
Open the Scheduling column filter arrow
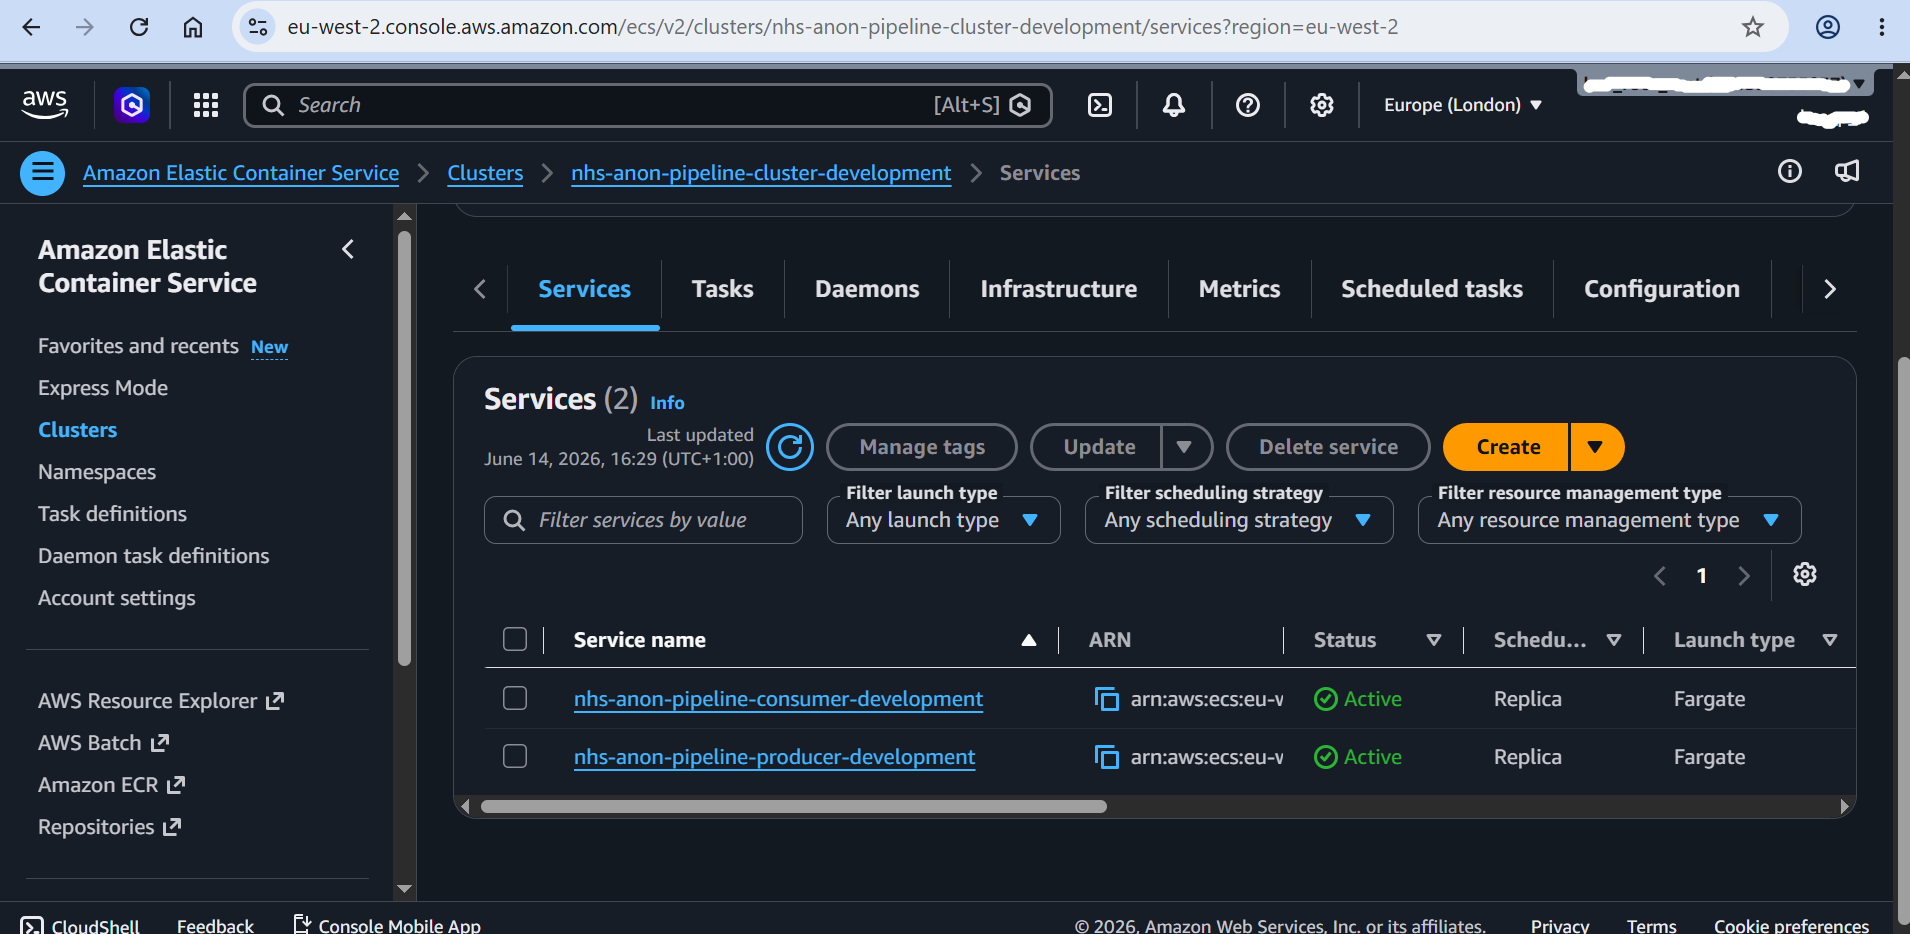tap(1614, 640)
